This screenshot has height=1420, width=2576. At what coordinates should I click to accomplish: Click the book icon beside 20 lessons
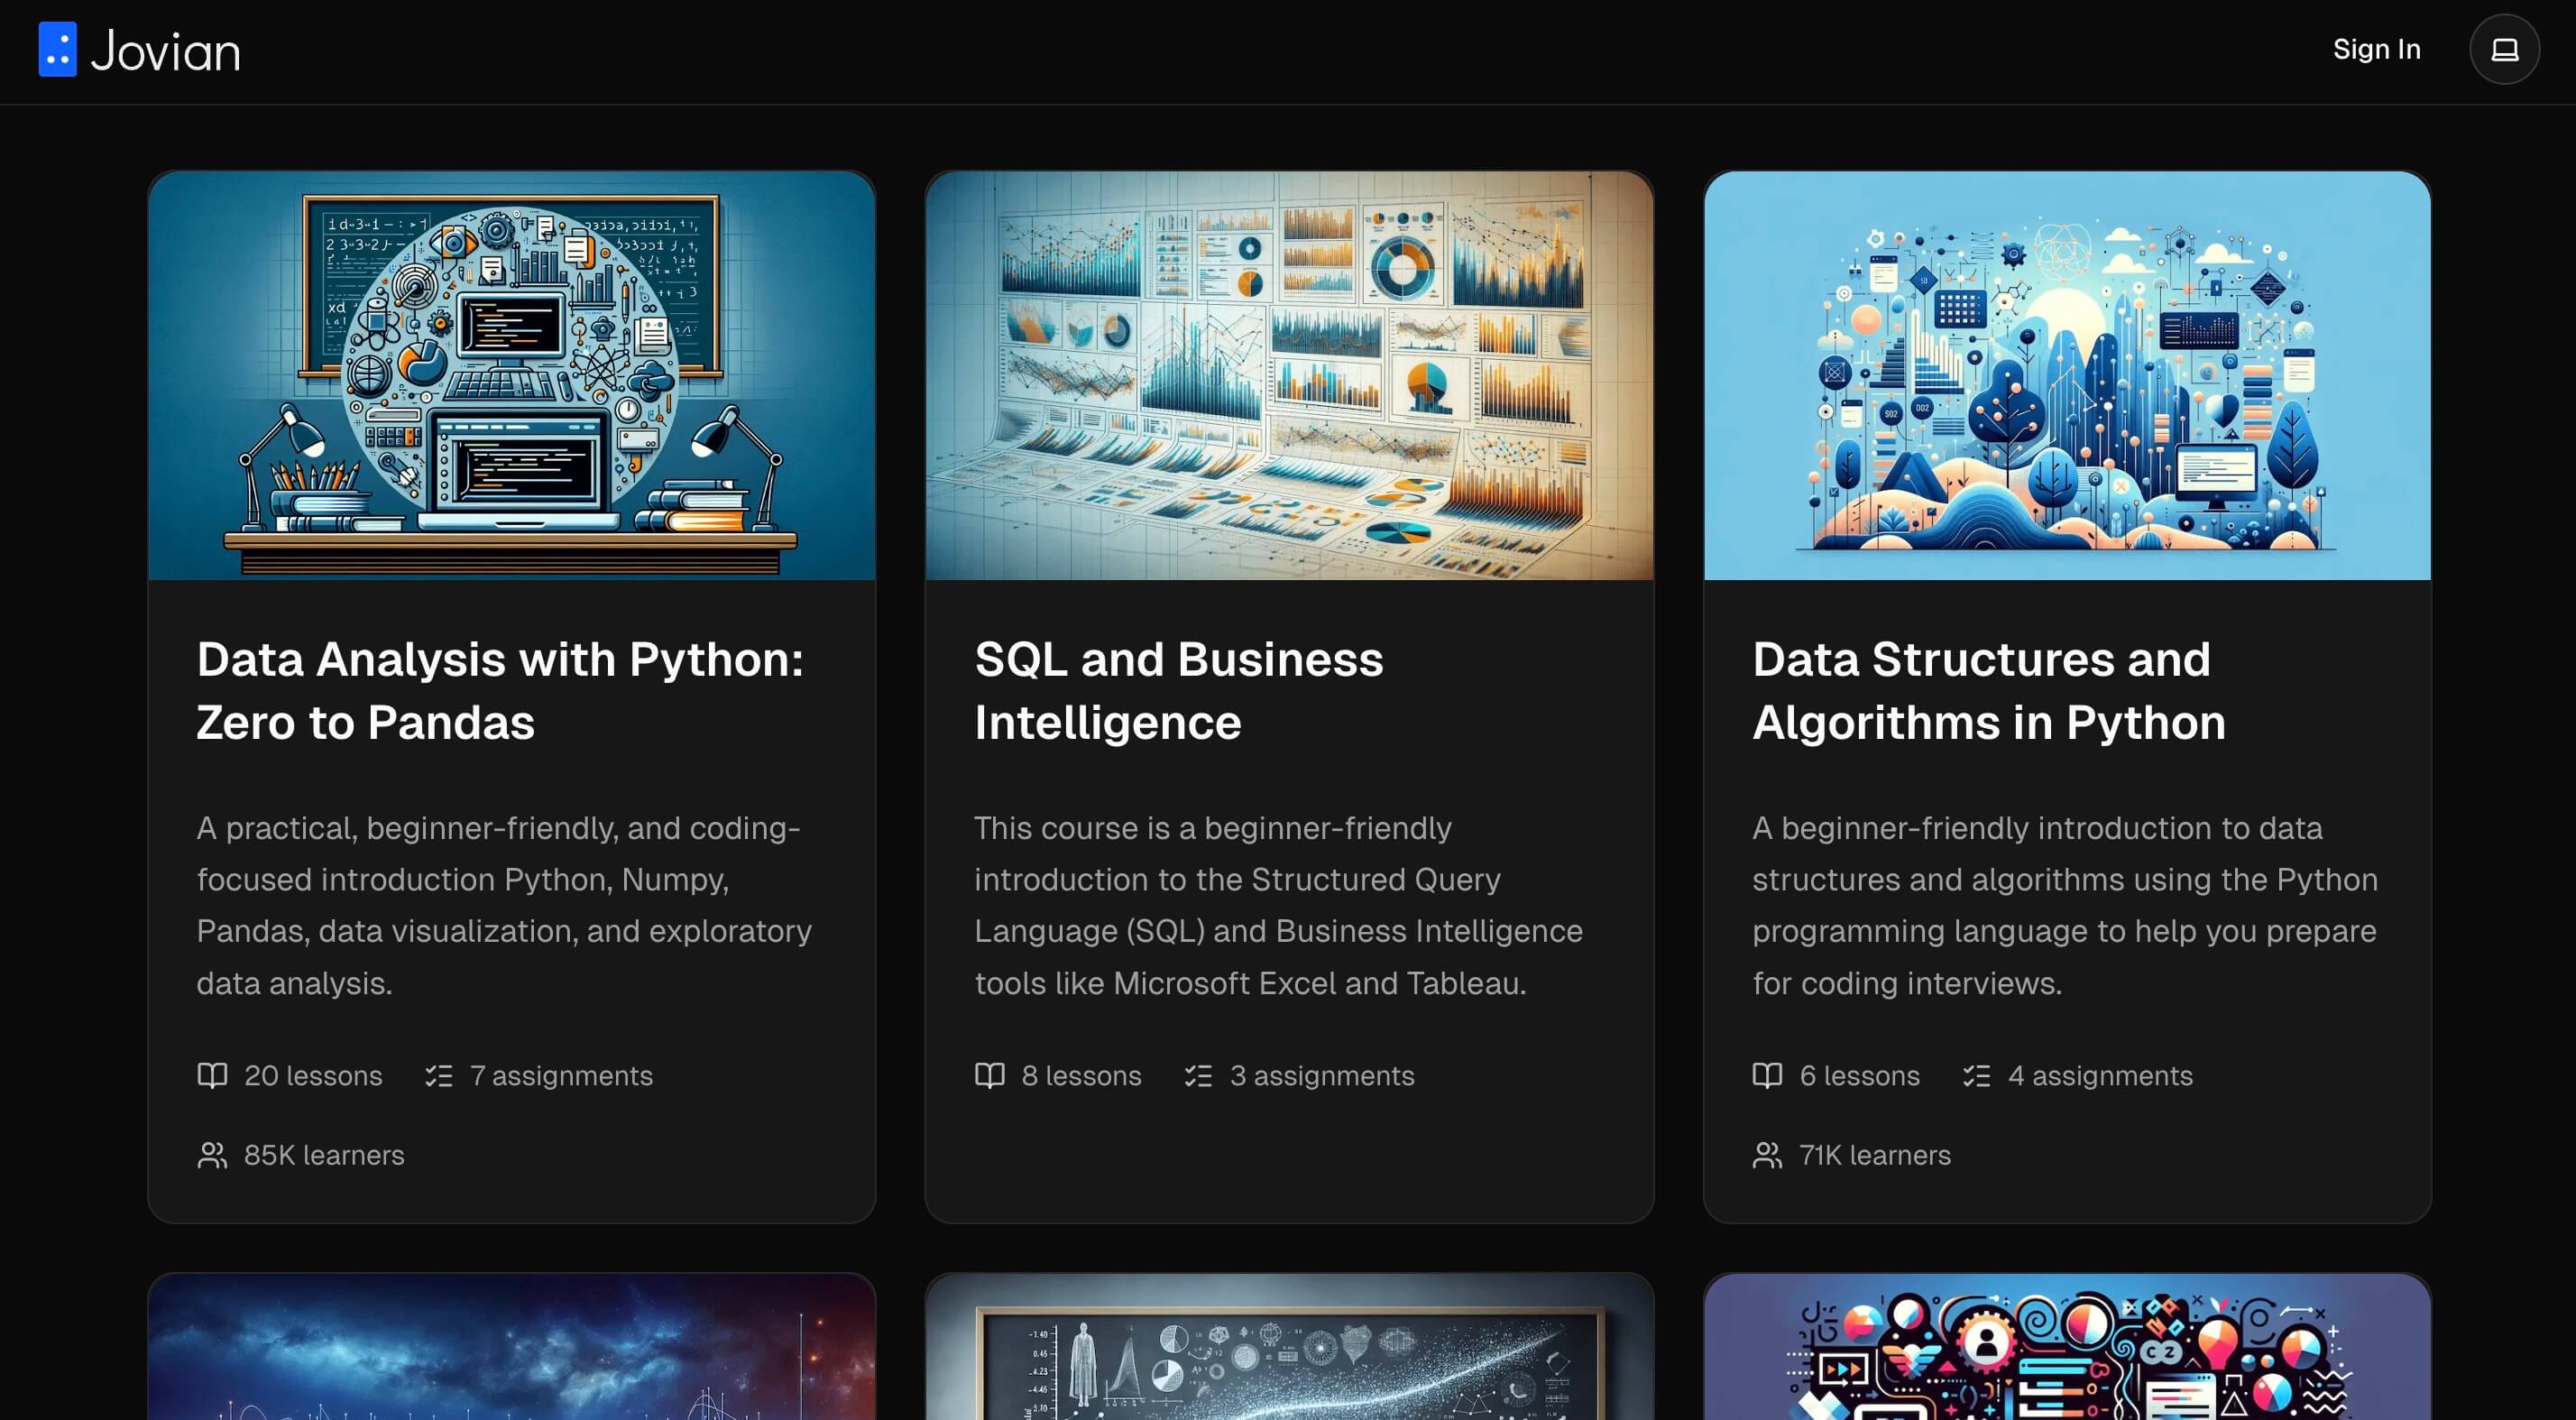click(212, 1075)
